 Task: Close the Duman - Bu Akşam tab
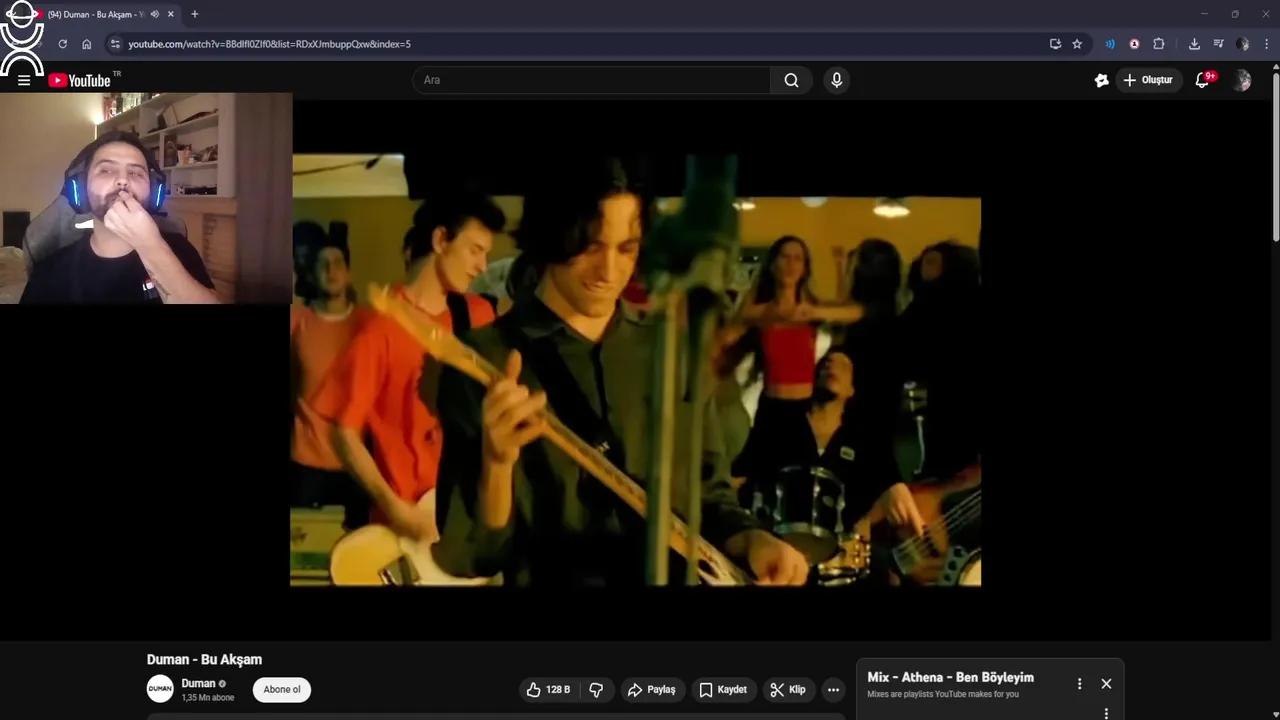click(171, 14)
